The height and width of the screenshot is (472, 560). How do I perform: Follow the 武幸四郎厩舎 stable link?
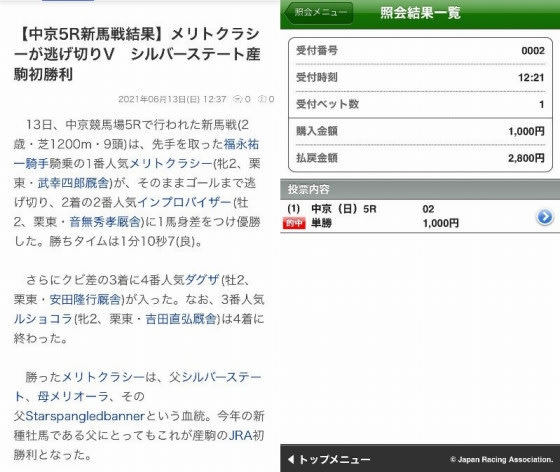click(x=73, y=183)
